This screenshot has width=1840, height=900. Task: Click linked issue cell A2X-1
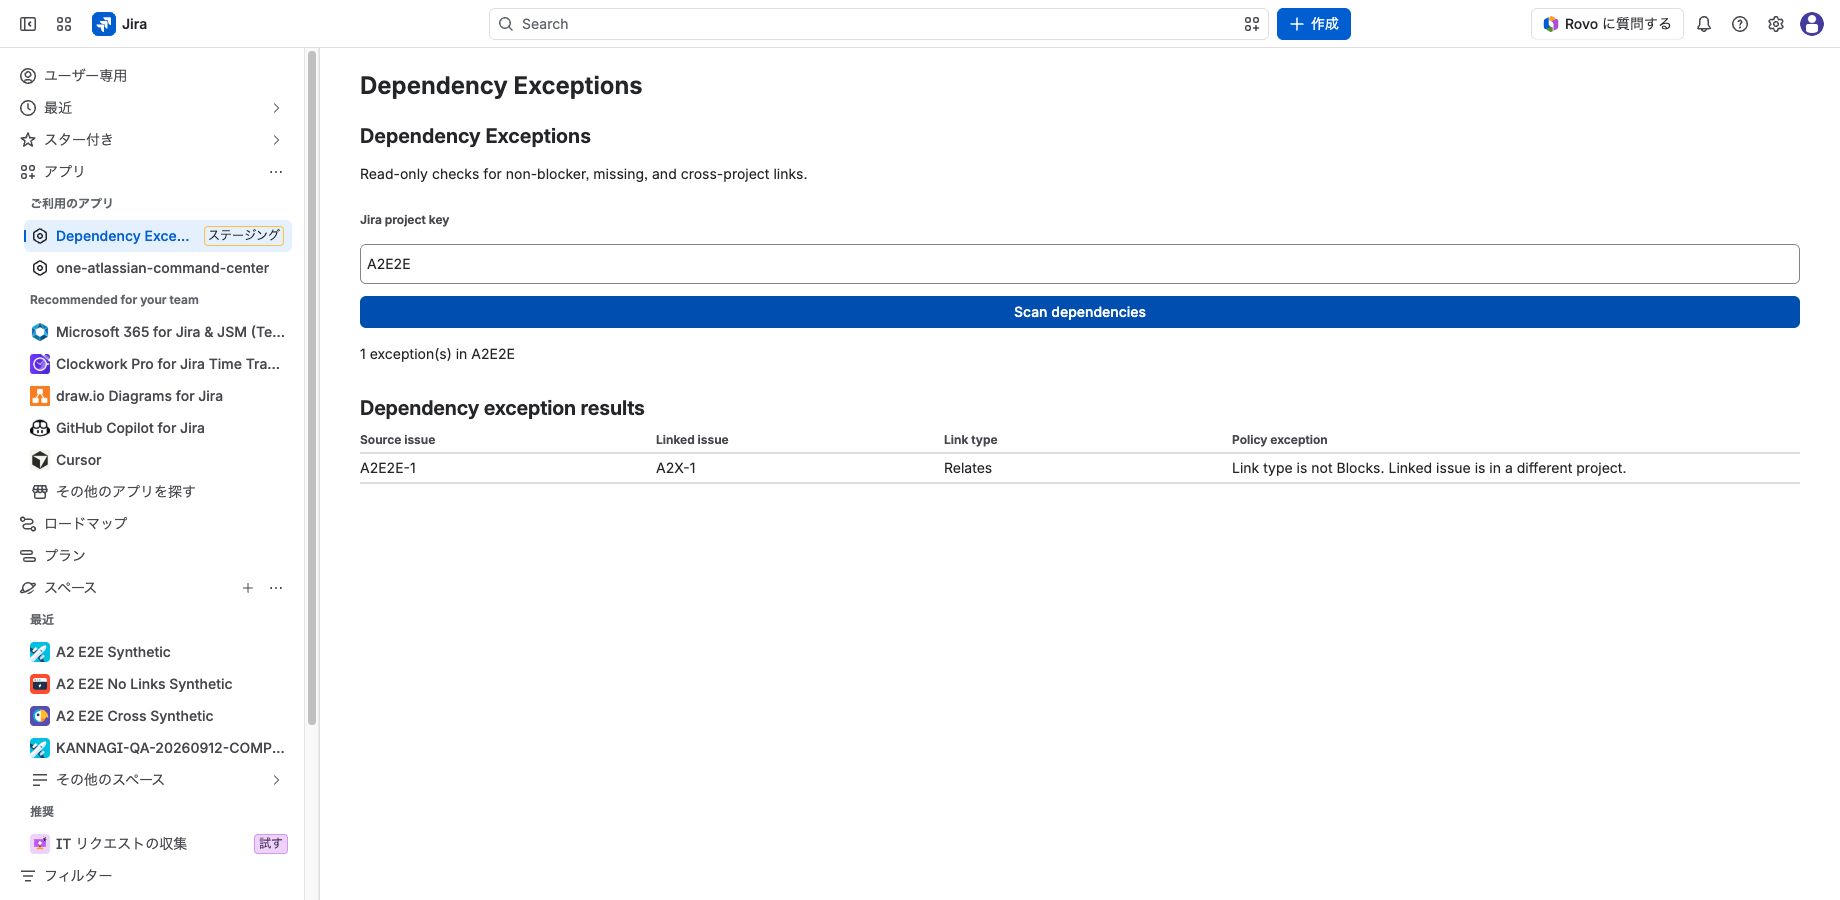(x=676, y=468)
